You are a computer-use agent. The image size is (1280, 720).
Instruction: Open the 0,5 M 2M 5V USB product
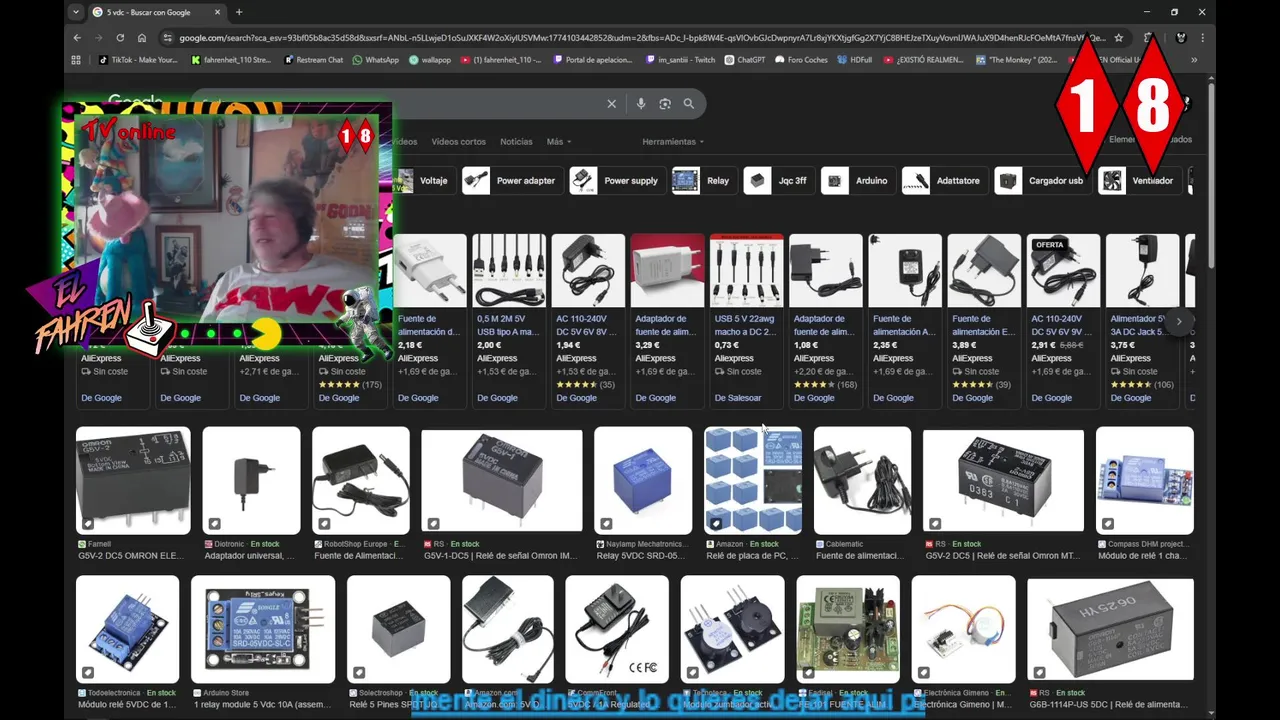[x=509, y=320]
